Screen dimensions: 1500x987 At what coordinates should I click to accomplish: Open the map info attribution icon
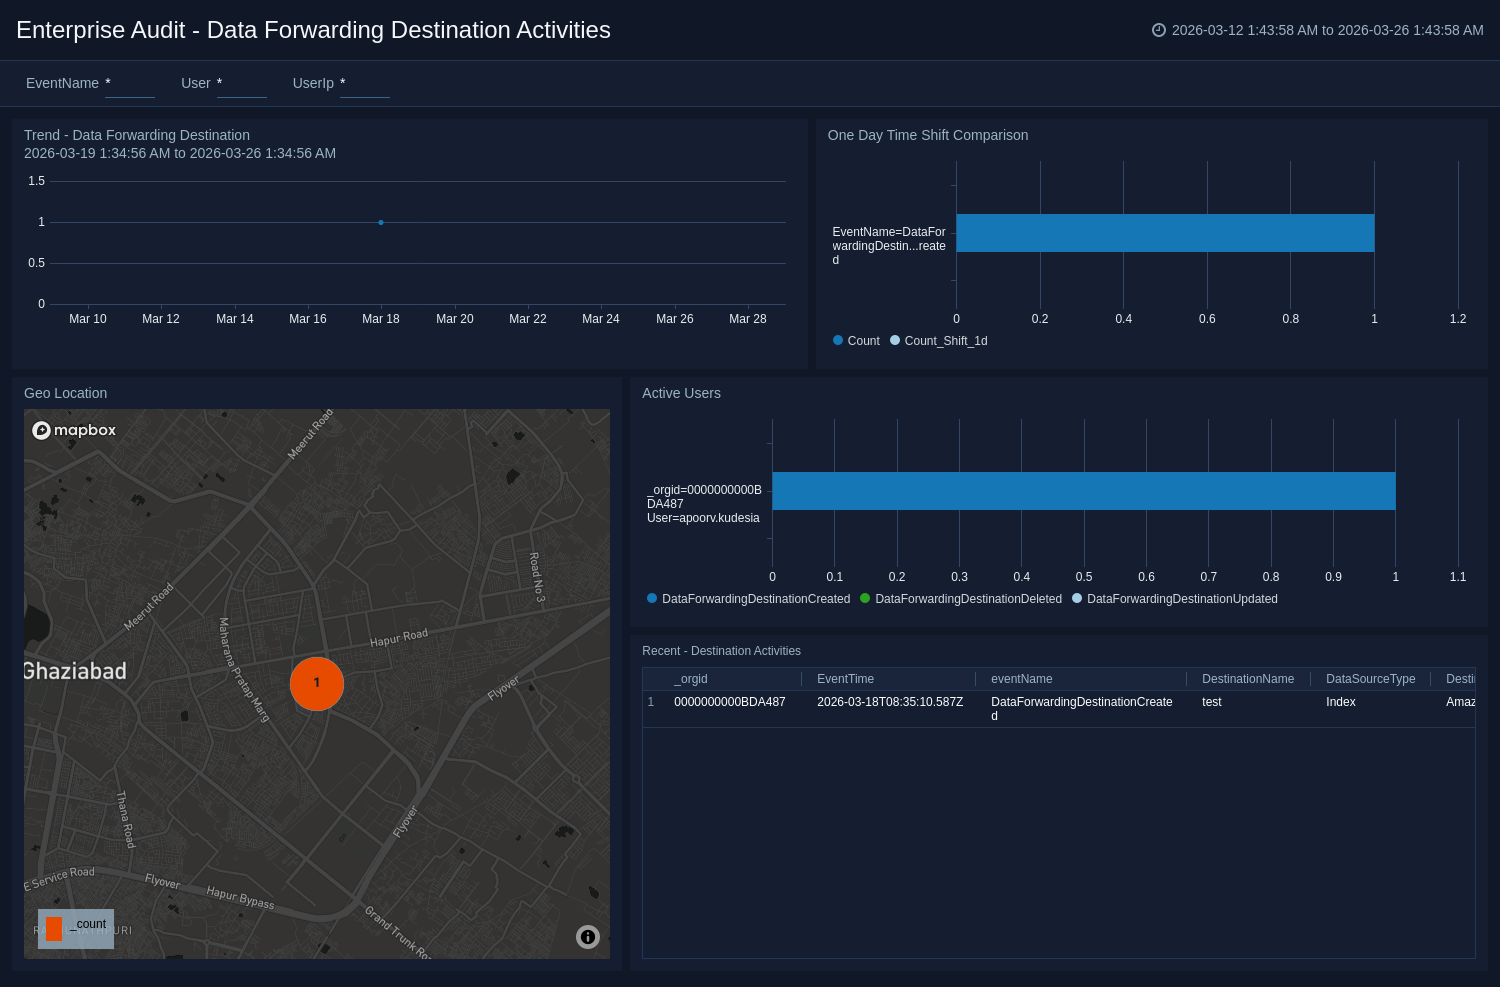click(588, 937)
